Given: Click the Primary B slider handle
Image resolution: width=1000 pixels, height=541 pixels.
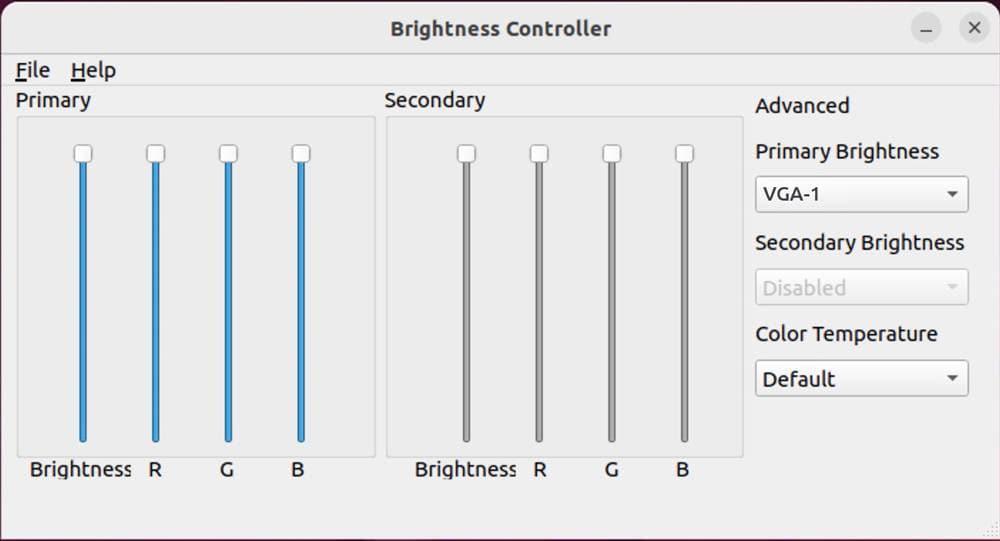Looking at the screenshot, I should (x=301, y=153).
